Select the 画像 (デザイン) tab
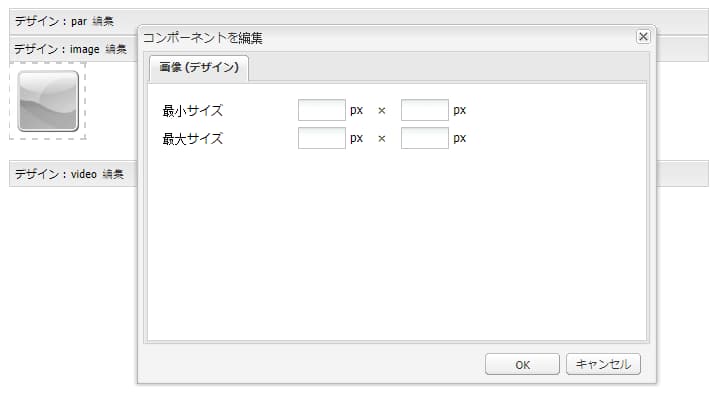717x393 pixels. click(x=199, y=68)
